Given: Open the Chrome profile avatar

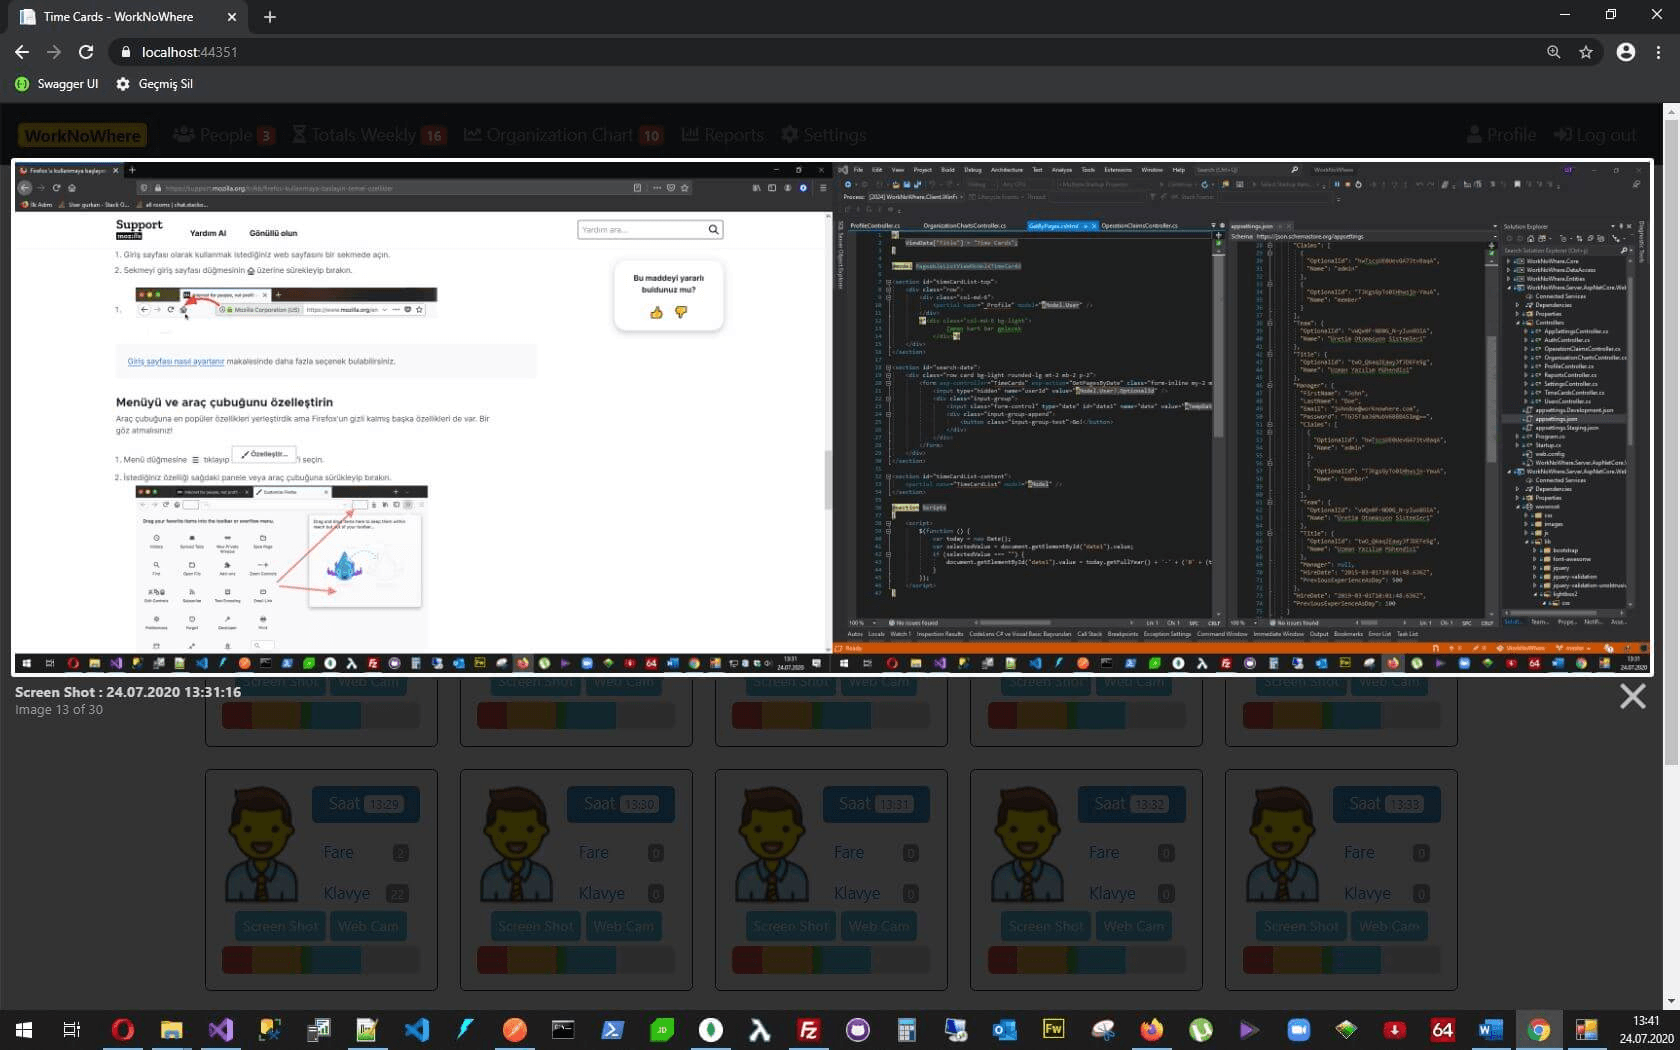Looking at the screenshot, I should pos(1626,52).
